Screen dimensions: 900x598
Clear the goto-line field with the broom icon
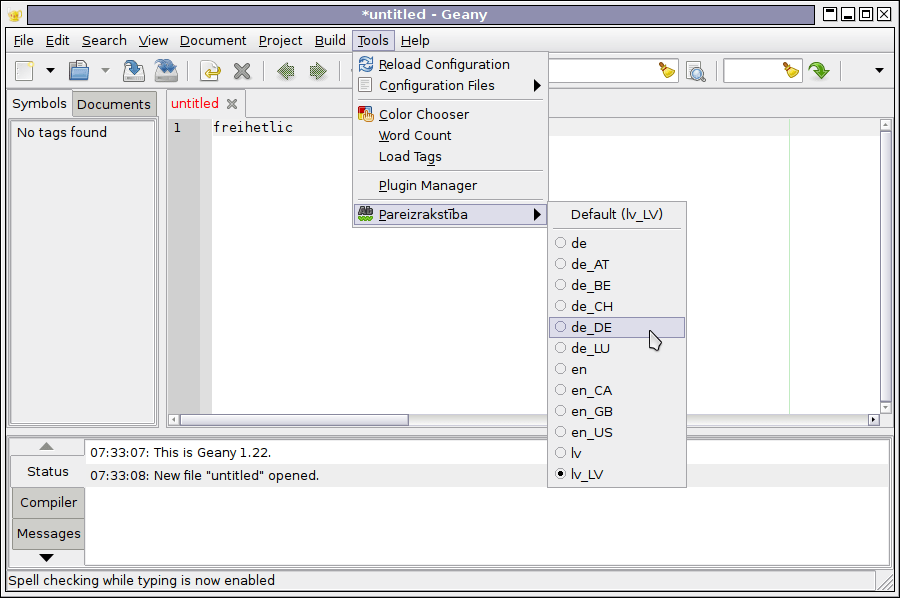click(x=790, y=71)
